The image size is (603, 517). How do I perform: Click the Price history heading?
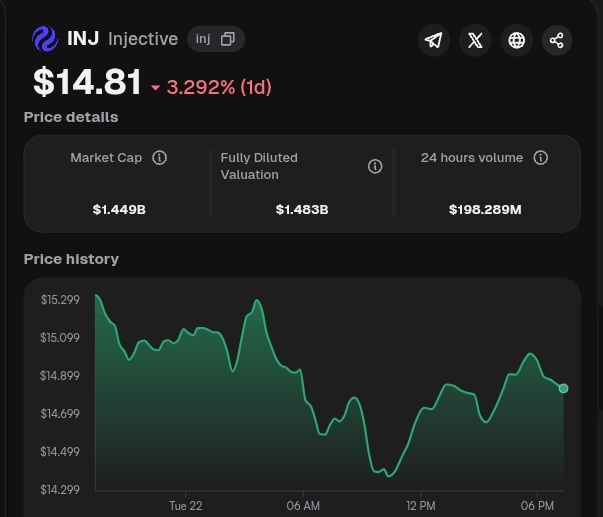(71, 259)
